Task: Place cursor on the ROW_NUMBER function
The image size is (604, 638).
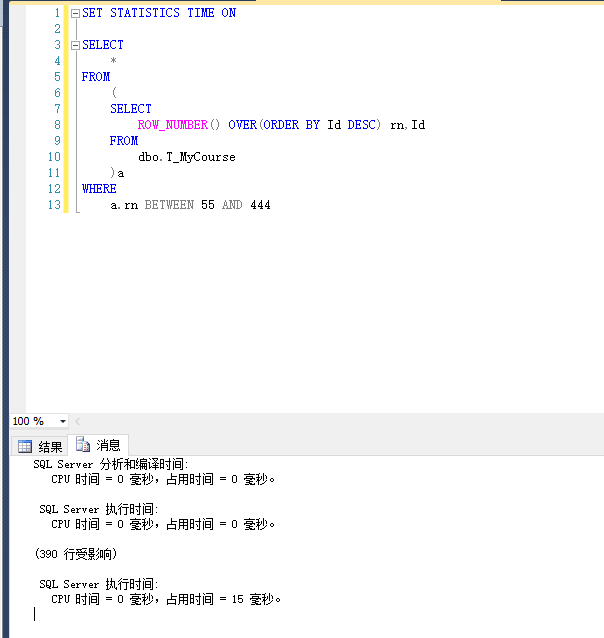Action: pos(172,125)
